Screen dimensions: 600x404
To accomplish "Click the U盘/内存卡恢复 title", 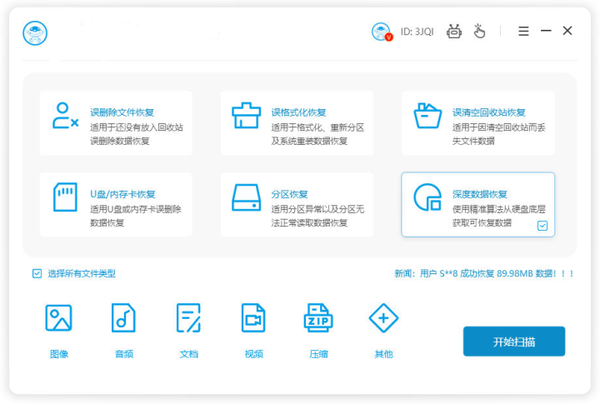I will click(x=122, y=194).
